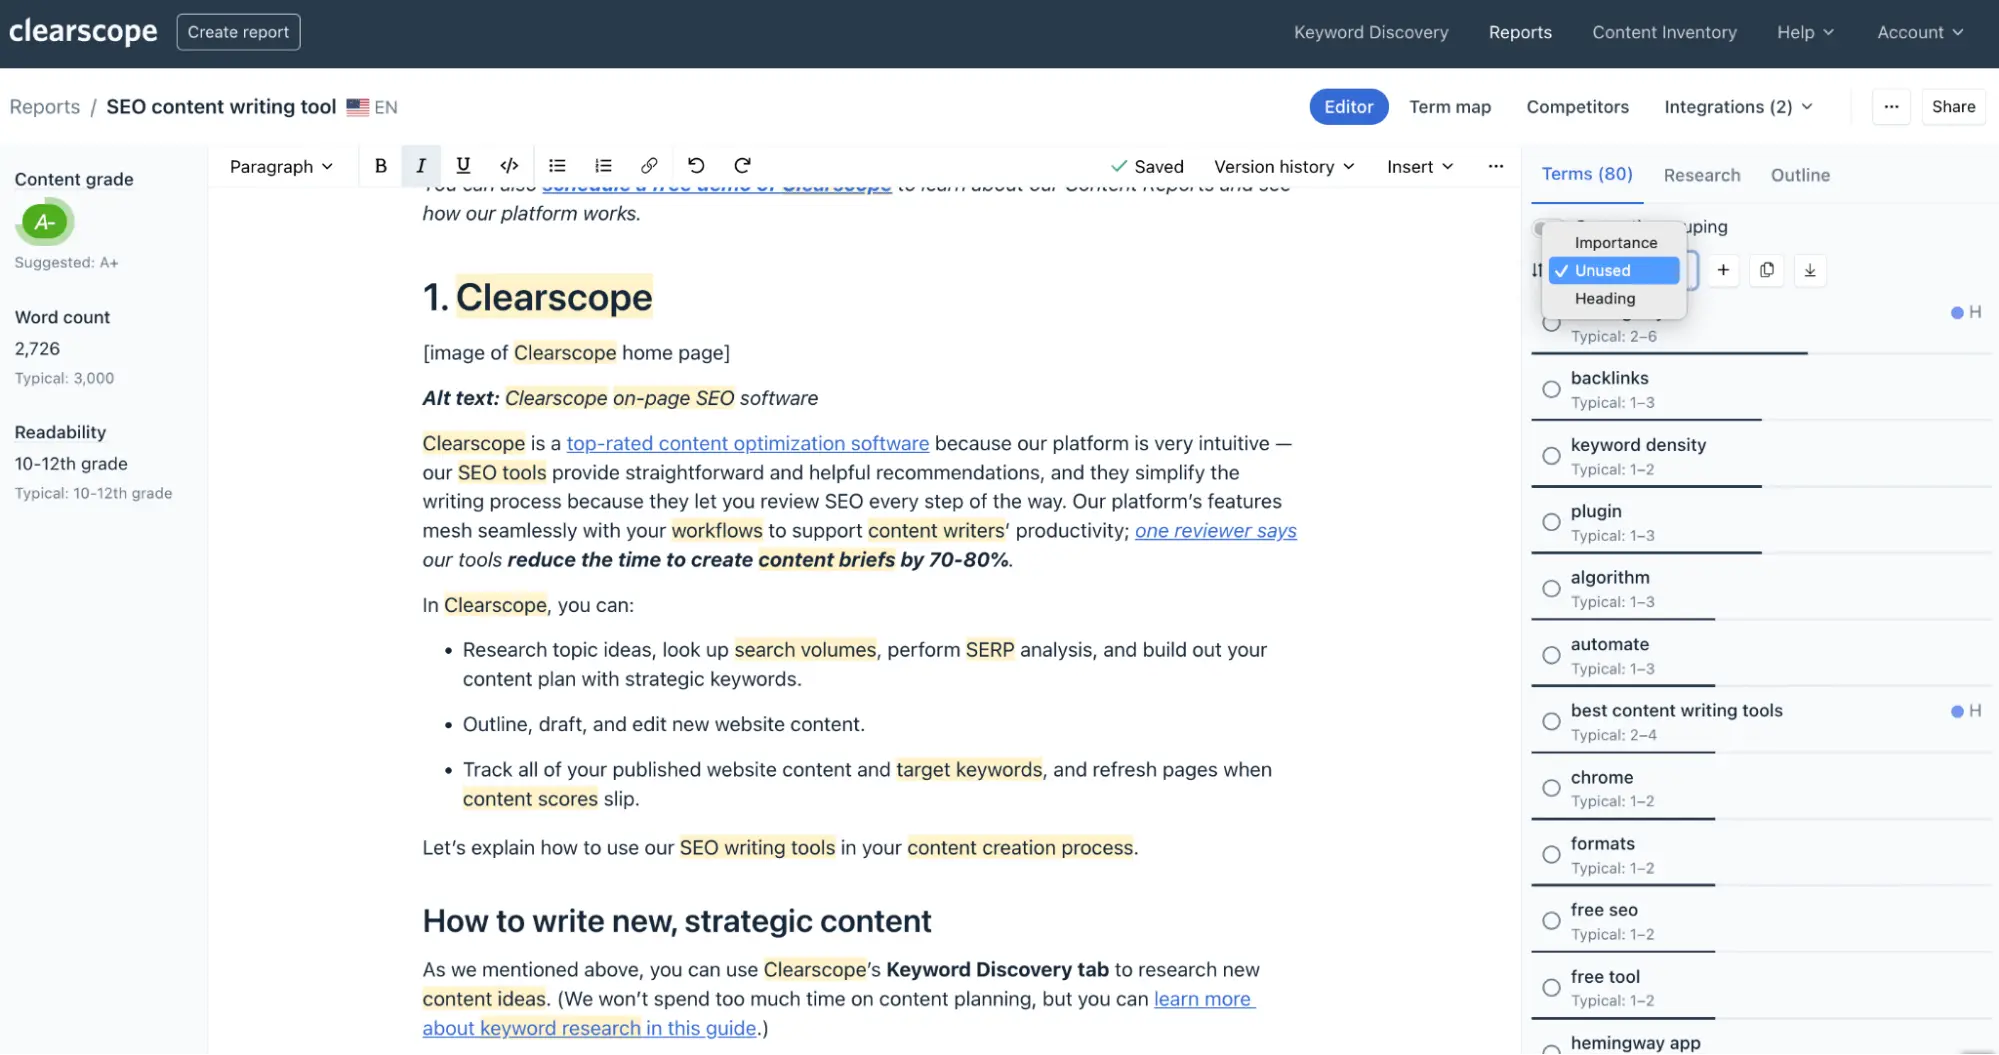1999x1055 pixels.
Task: Undo the last edit
Action: 696,166
